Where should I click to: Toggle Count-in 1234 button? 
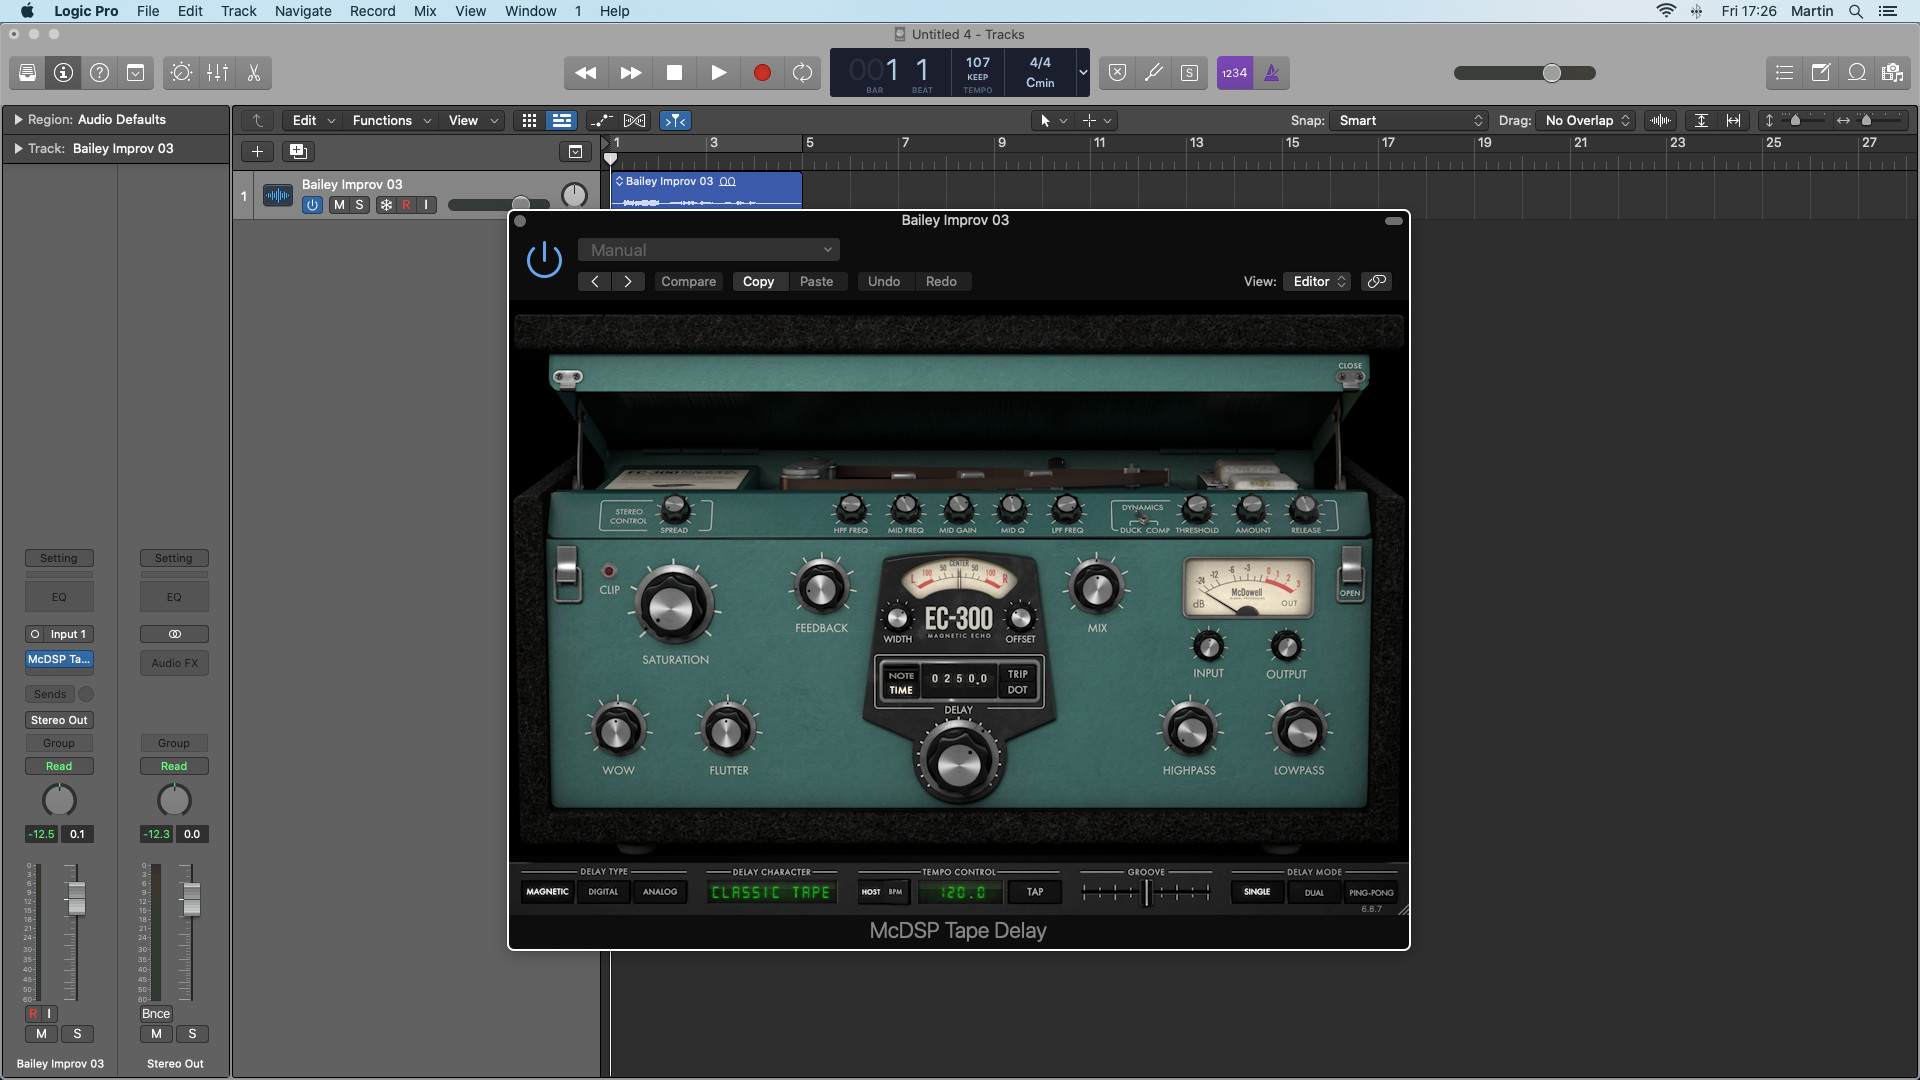click(1234, 73)
